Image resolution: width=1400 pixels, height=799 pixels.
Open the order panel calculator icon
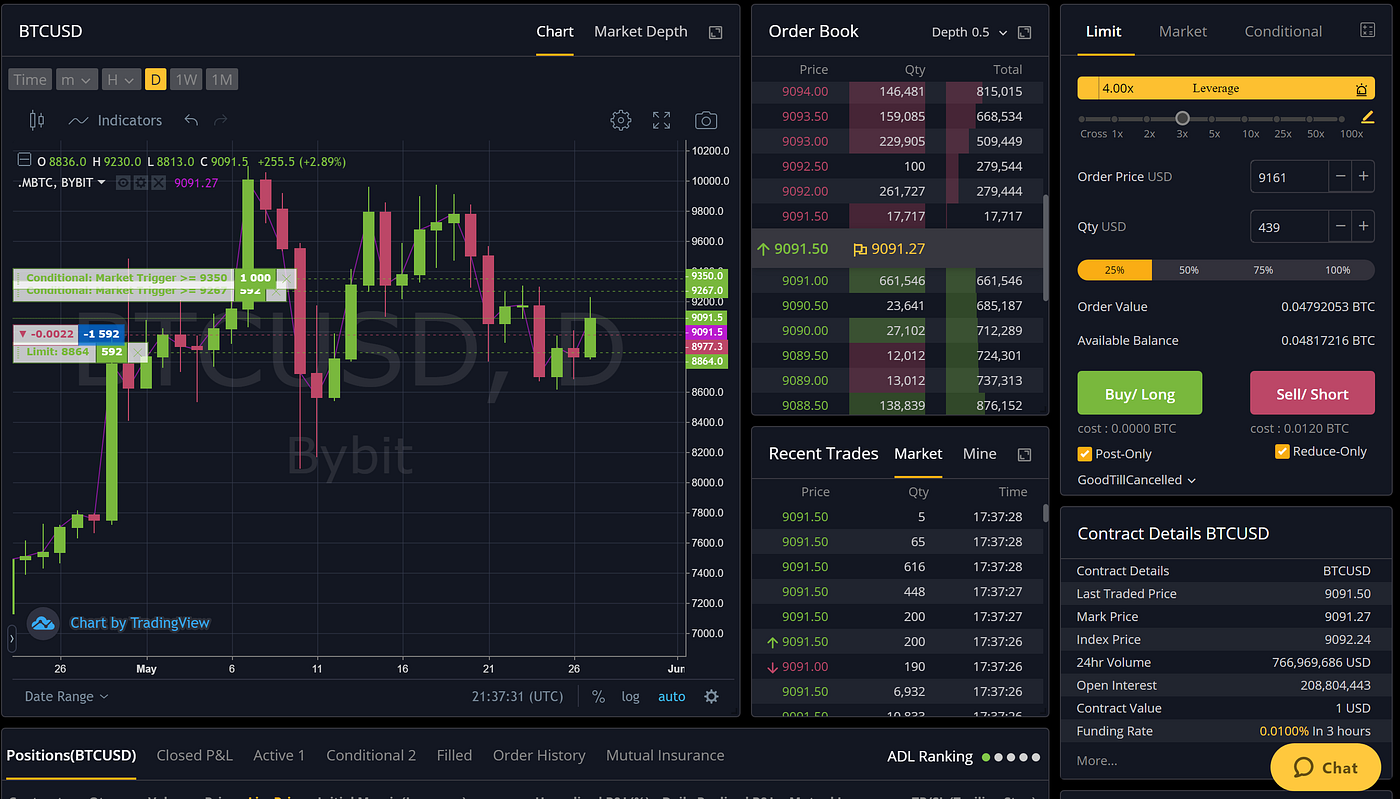tap(1368, 31)
